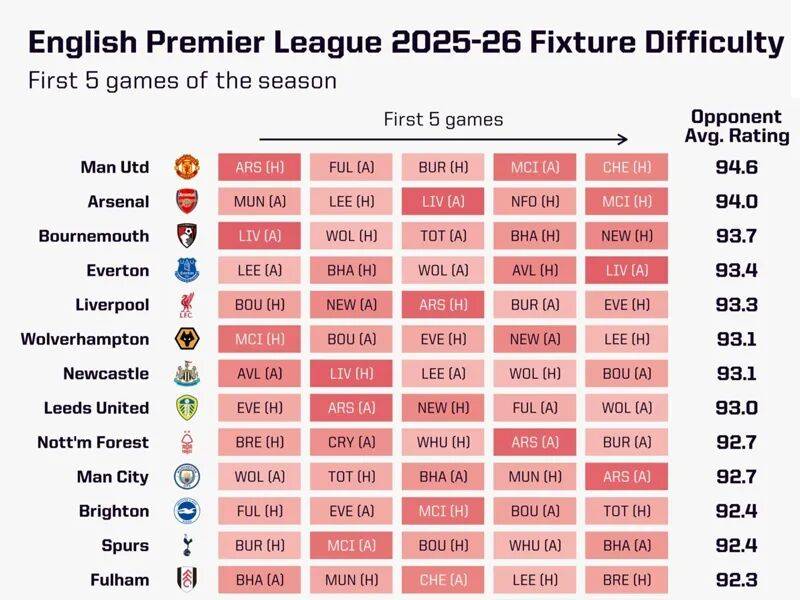Screen dimensions: 800x600
Task: Click the Leeds United team name
Action: pos(96,408)
